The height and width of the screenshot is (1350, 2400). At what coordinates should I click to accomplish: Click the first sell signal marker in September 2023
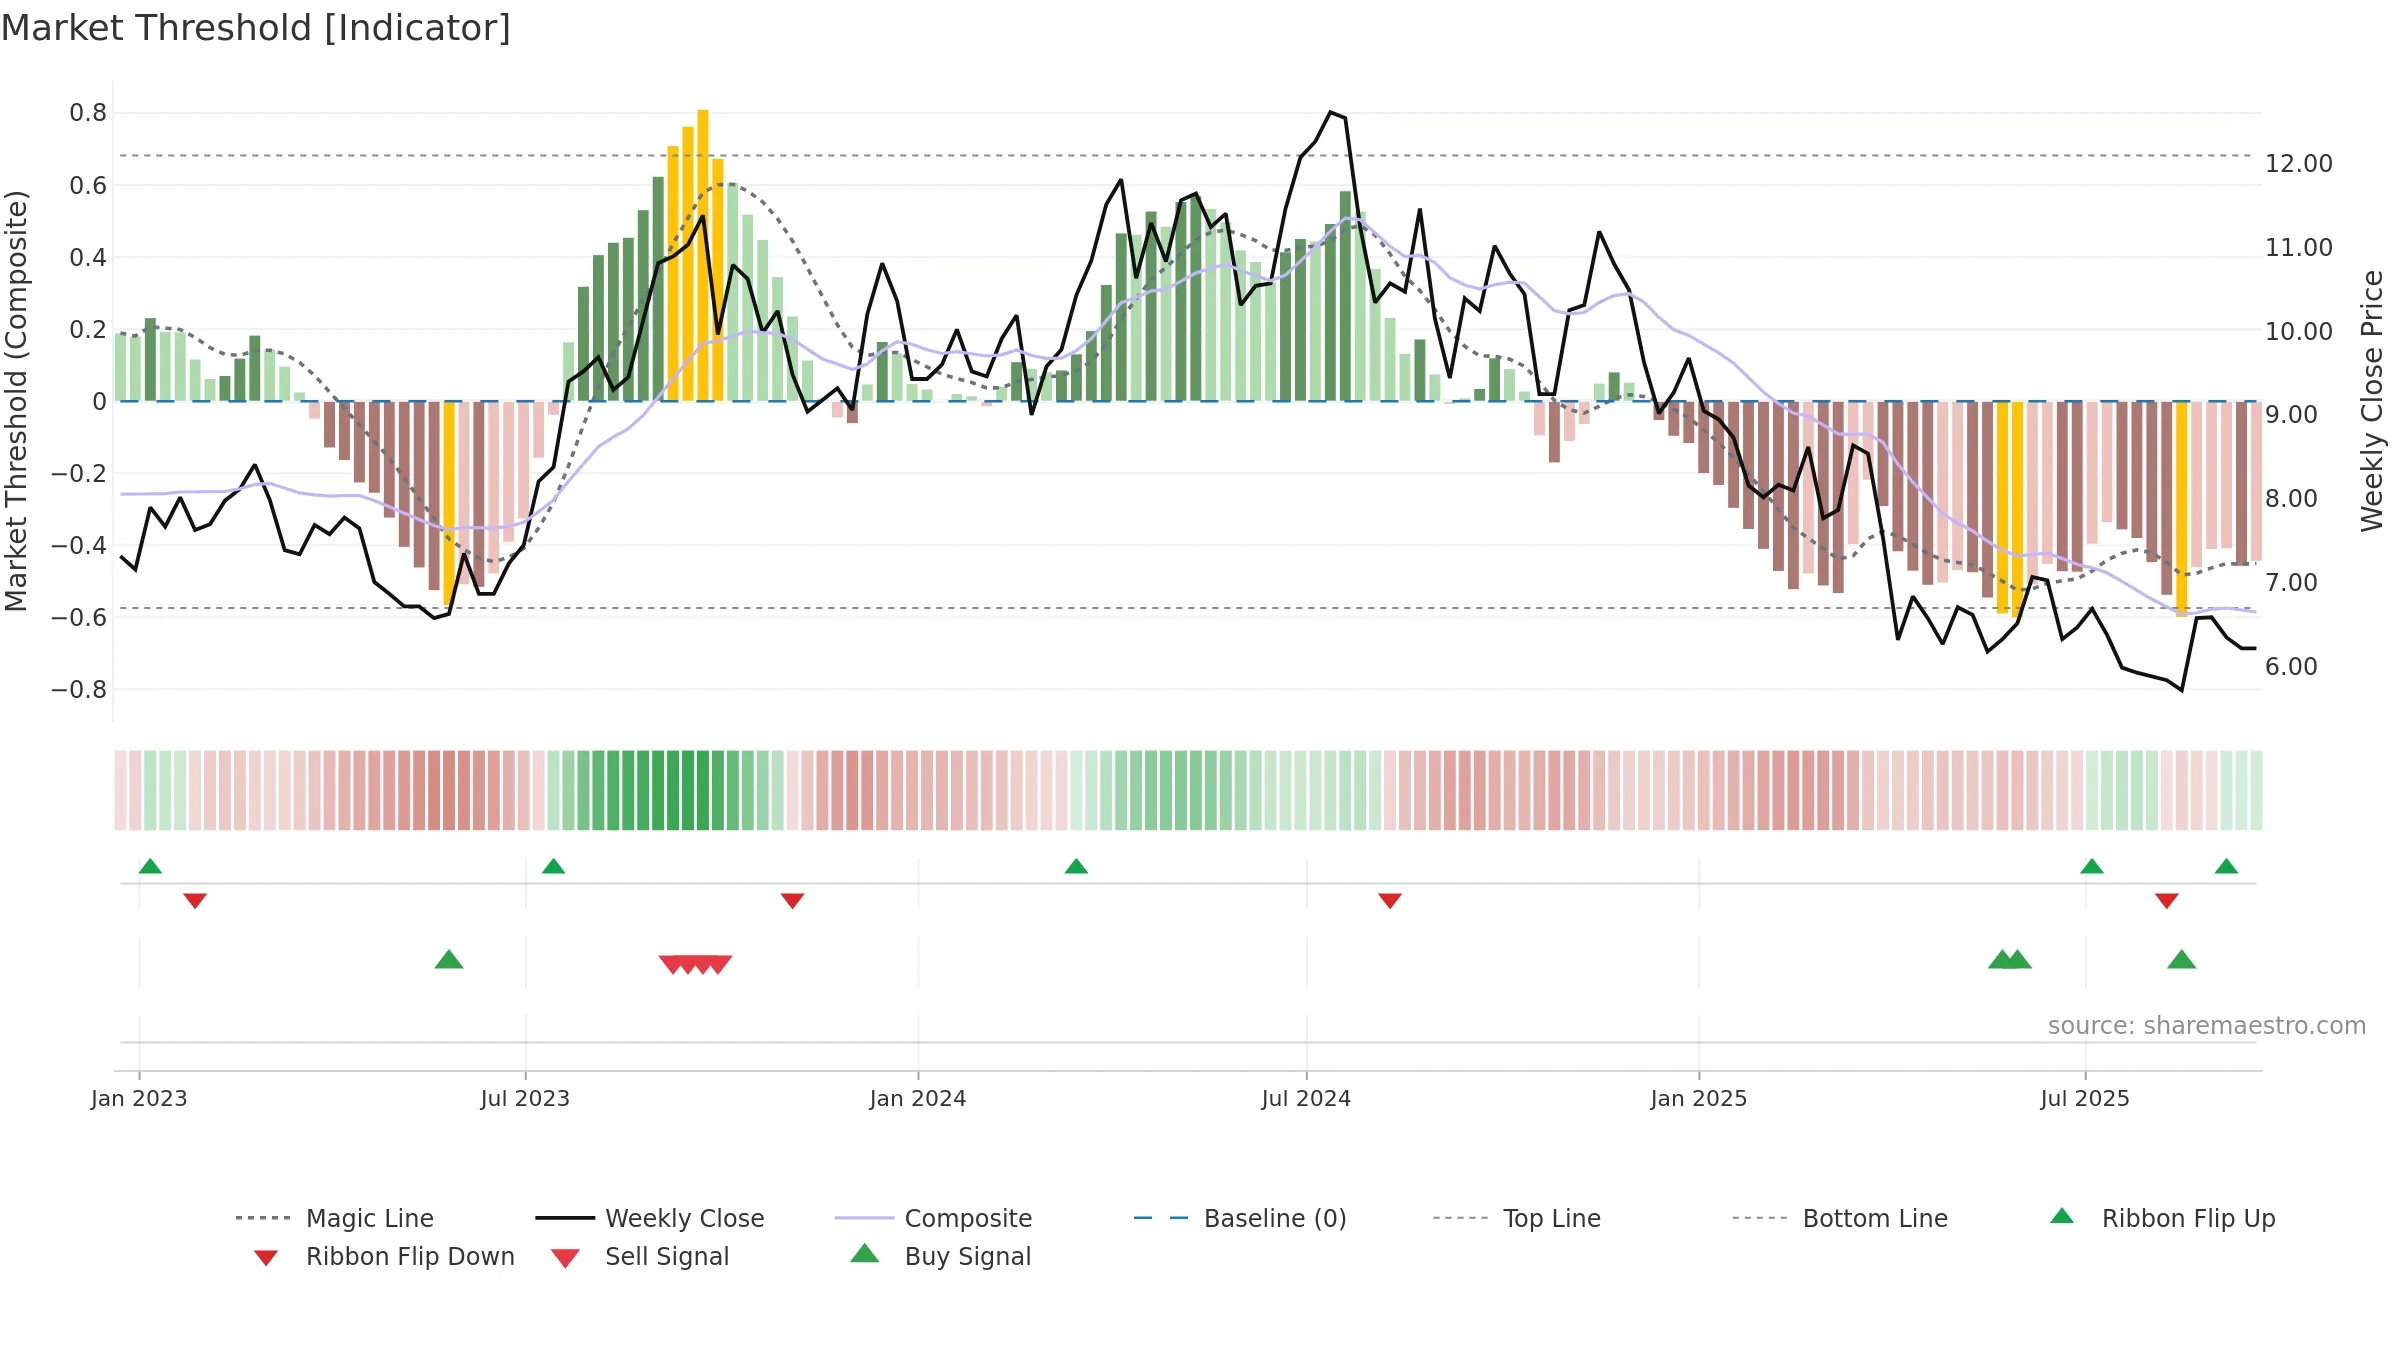[672, 964]
